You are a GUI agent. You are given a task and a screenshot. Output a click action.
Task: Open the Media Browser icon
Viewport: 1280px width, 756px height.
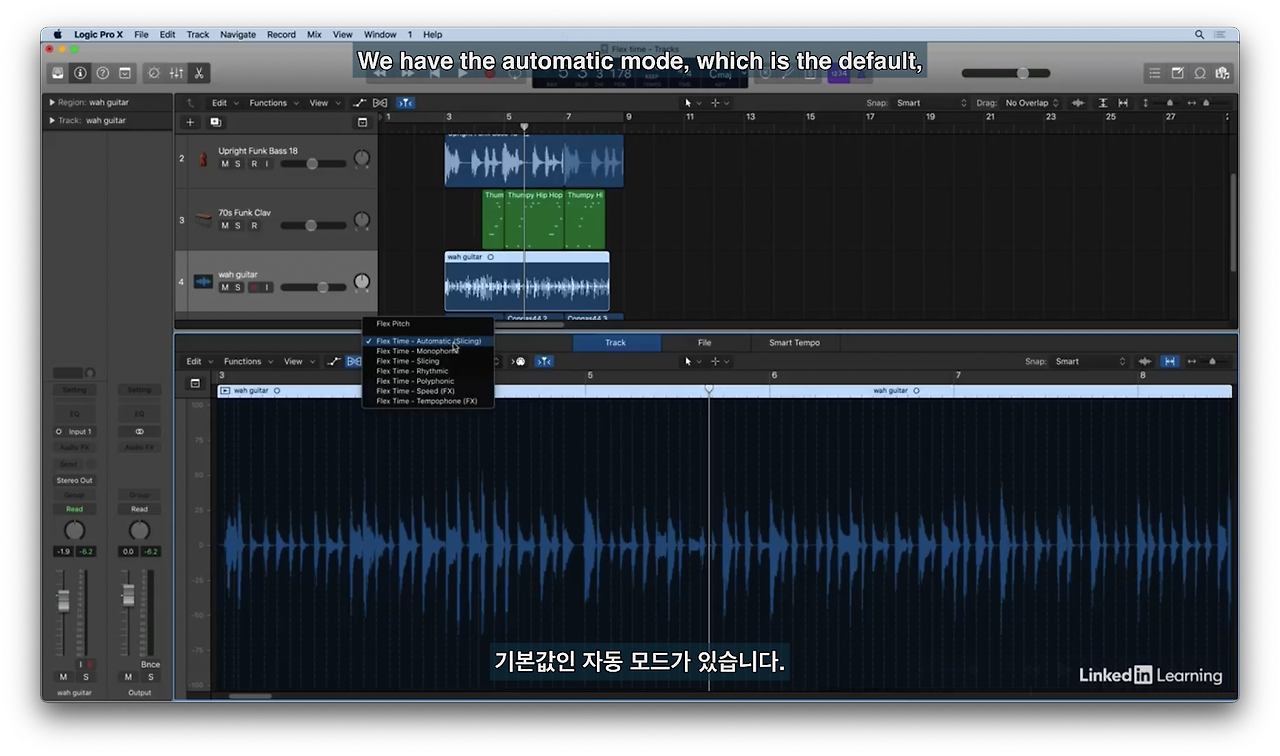pos(1222,73)
